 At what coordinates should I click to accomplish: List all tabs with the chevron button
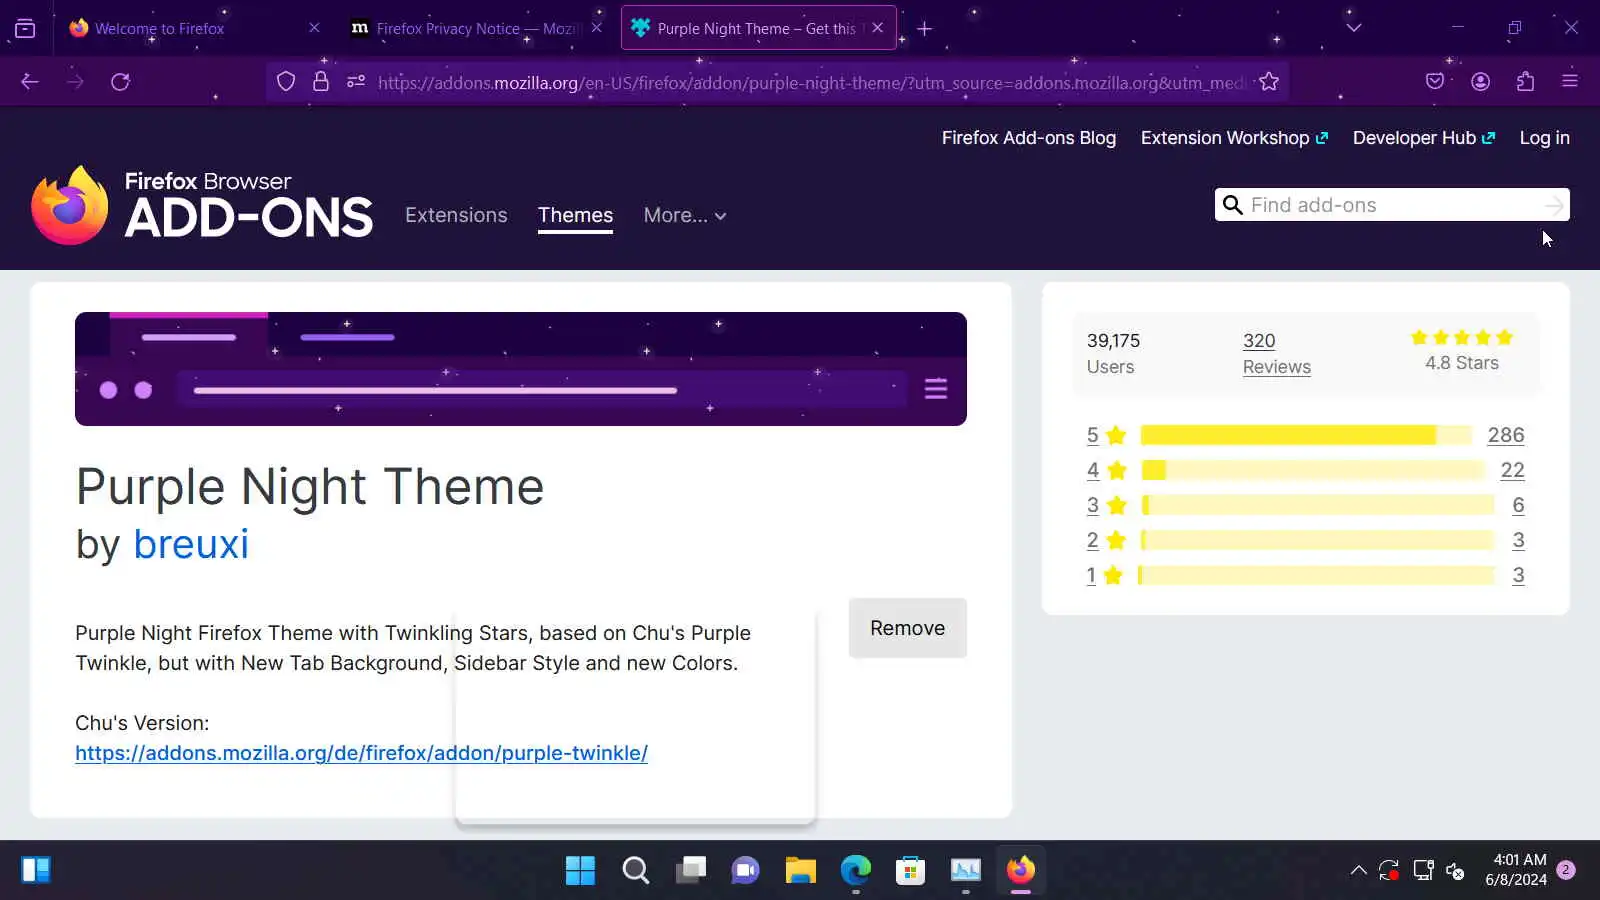pyautogui.click(x=1354, y=28)
